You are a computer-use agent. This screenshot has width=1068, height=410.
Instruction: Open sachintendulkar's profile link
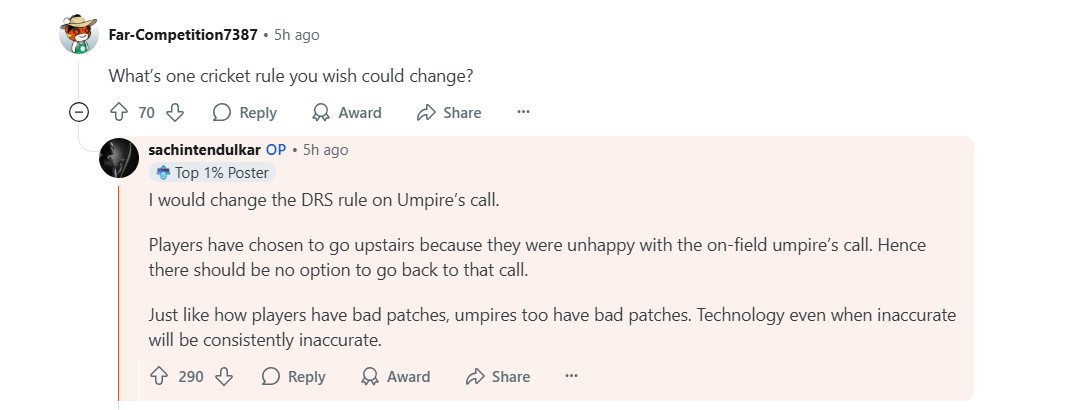coord(204,150)
